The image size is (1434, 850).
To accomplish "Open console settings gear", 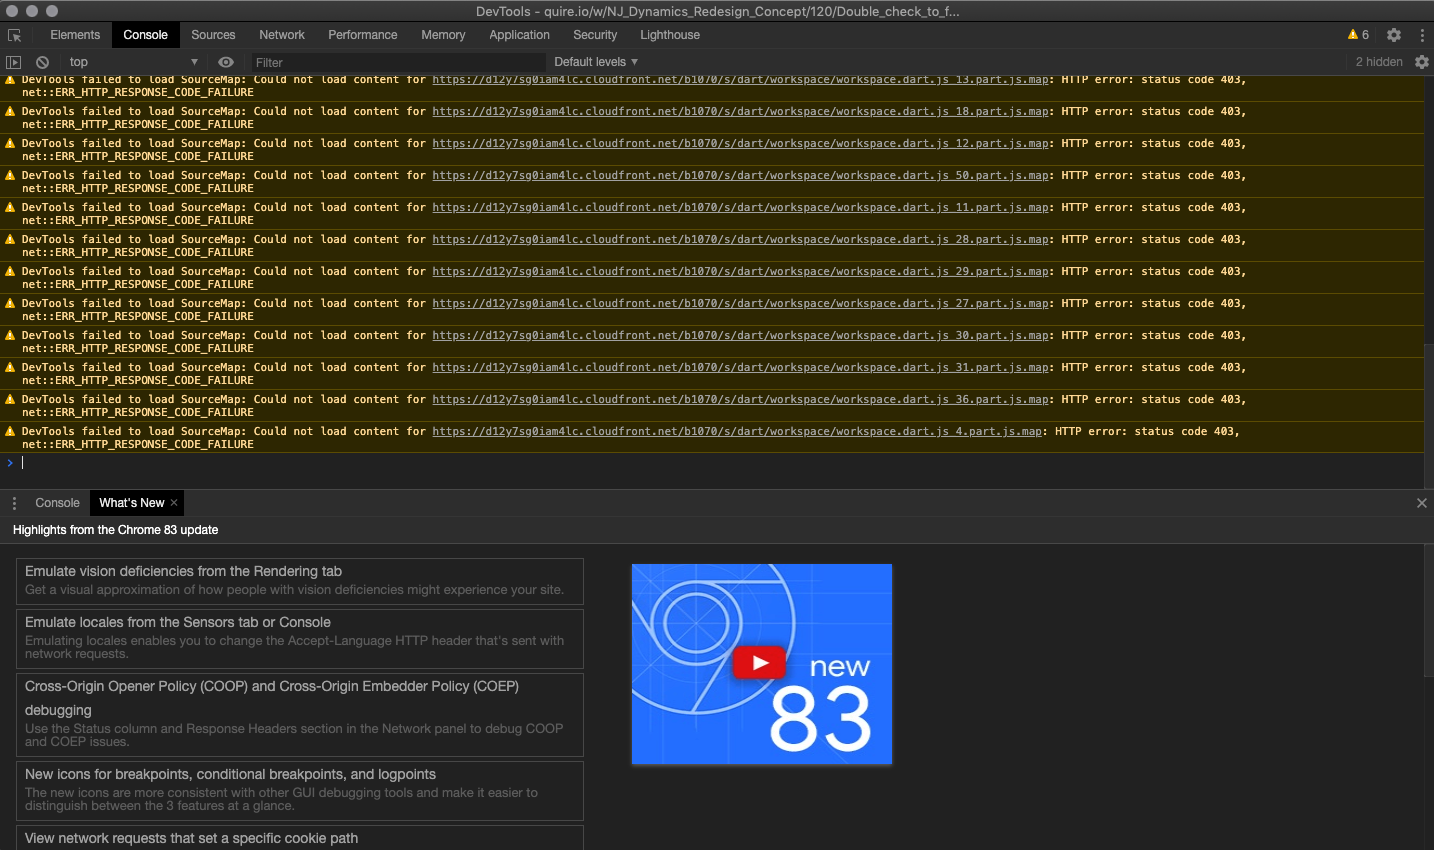I will [x=1421, y=62].
